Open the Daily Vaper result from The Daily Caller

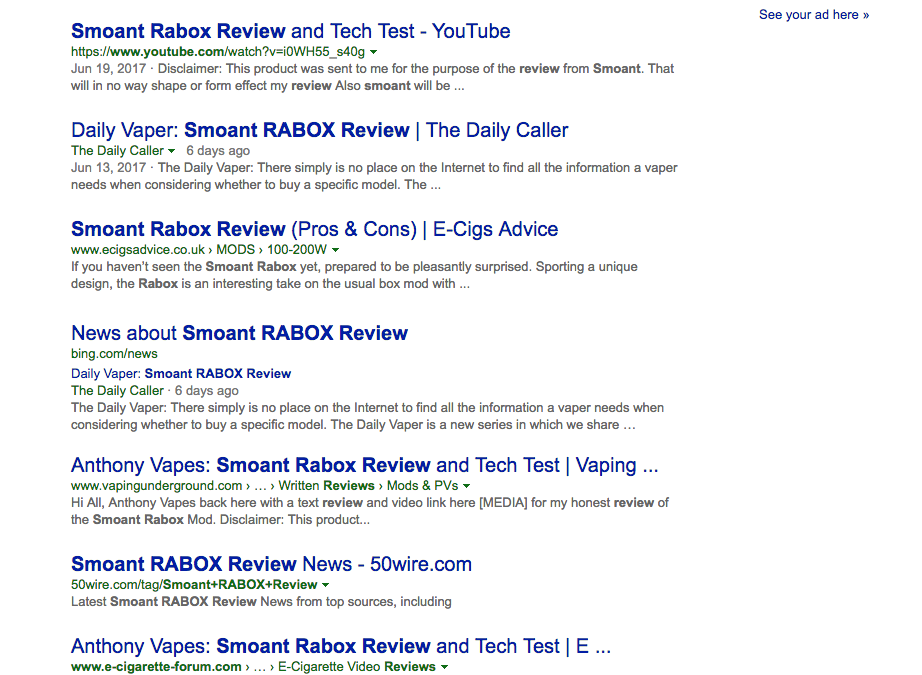tap(319, 130)
